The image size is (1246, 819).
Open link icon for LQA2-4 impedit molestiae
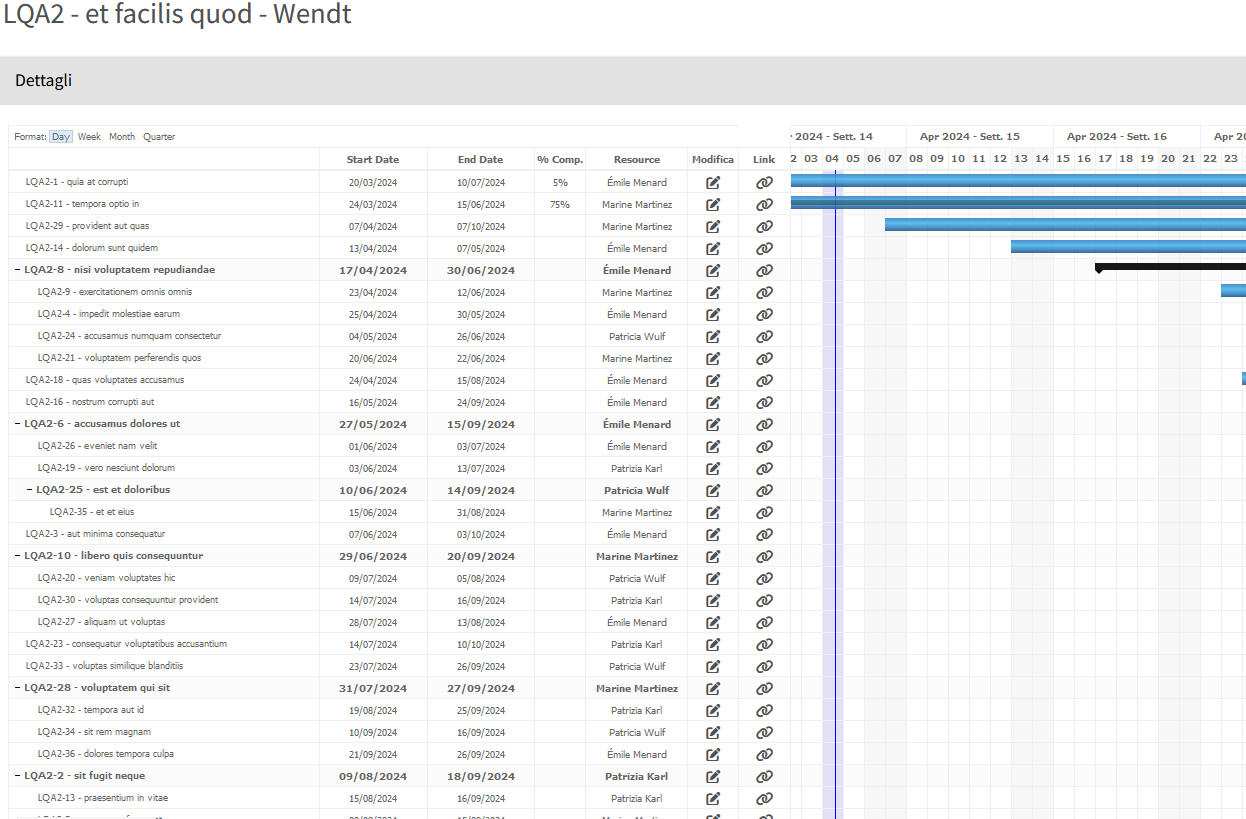pos(764,315)
